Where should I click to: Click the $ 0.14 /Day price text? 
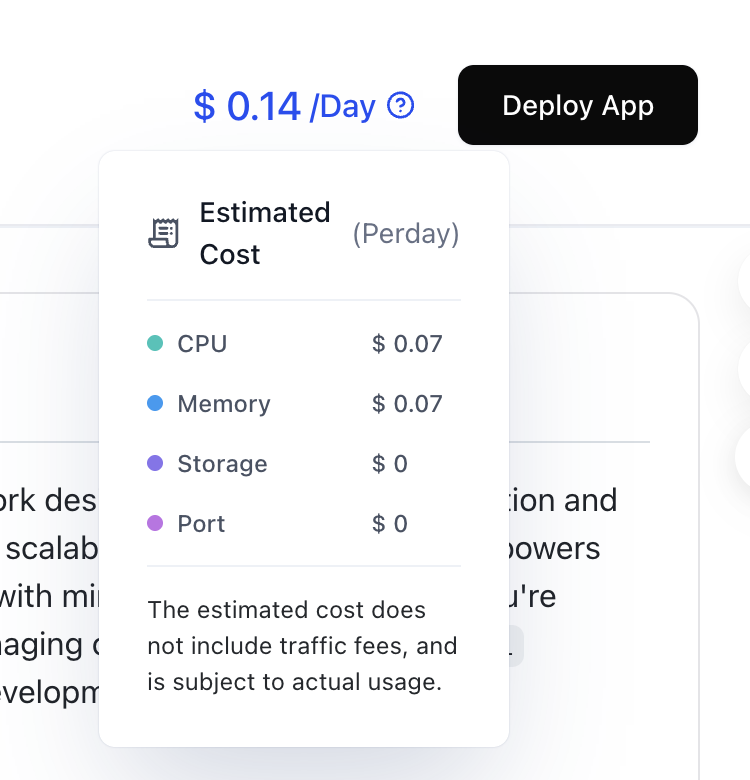[284, 106]
